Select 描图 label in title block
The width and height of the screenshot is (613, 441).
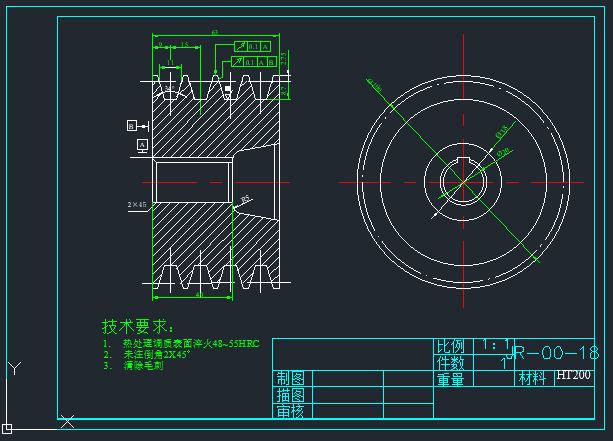point(290,395)
